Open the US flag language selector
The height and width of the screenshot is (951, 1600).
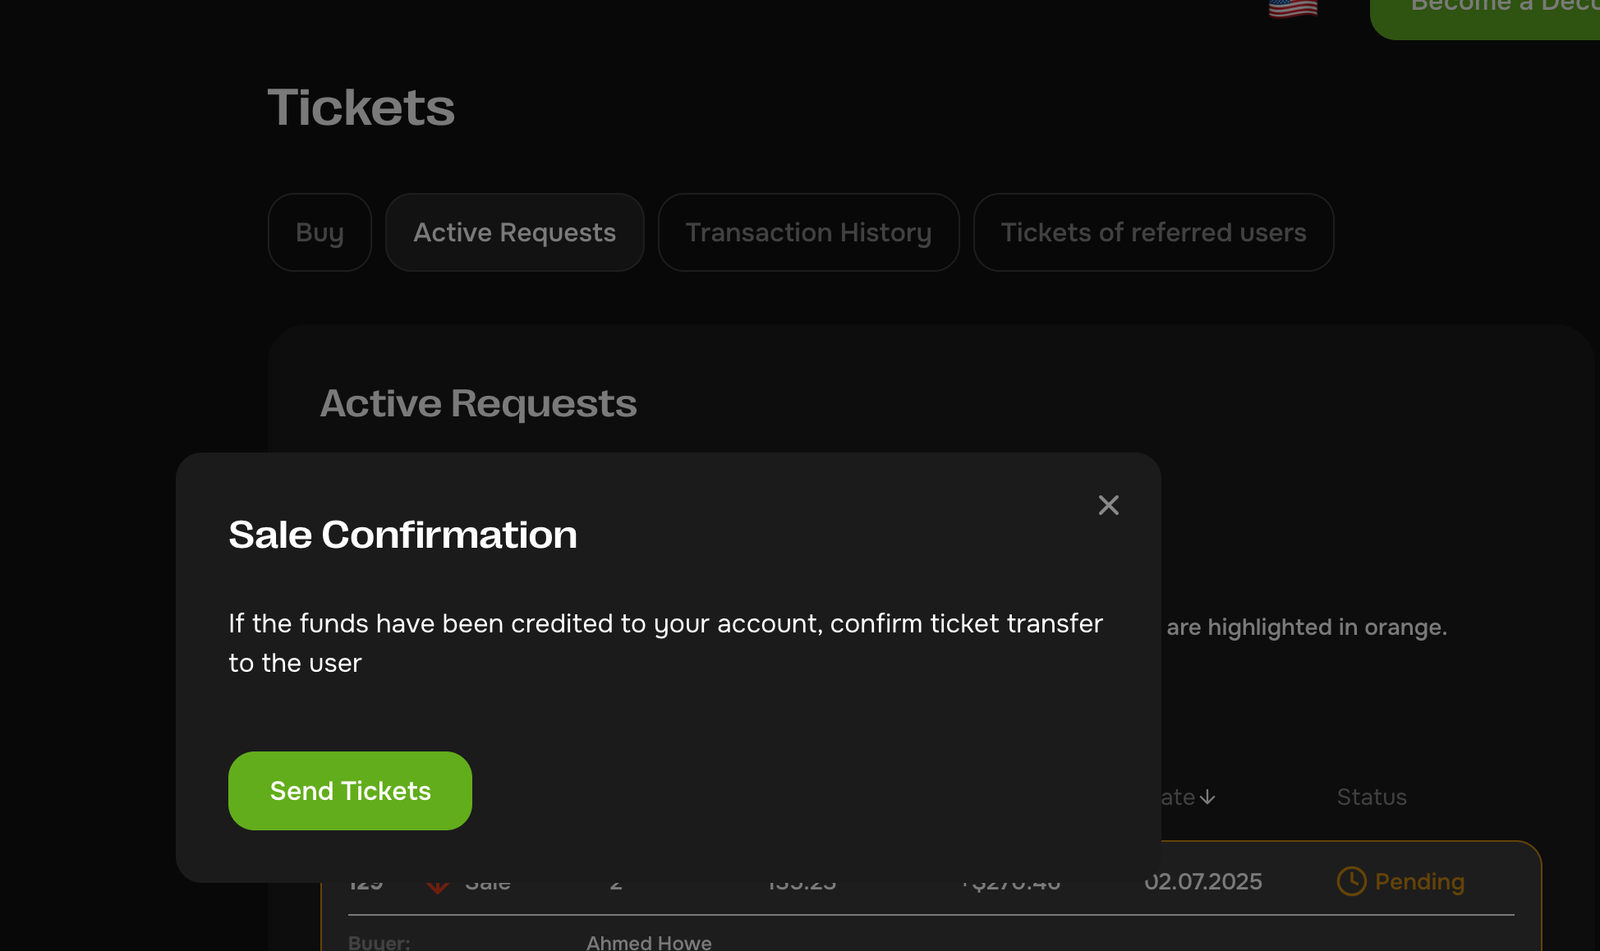(1293, 9)
